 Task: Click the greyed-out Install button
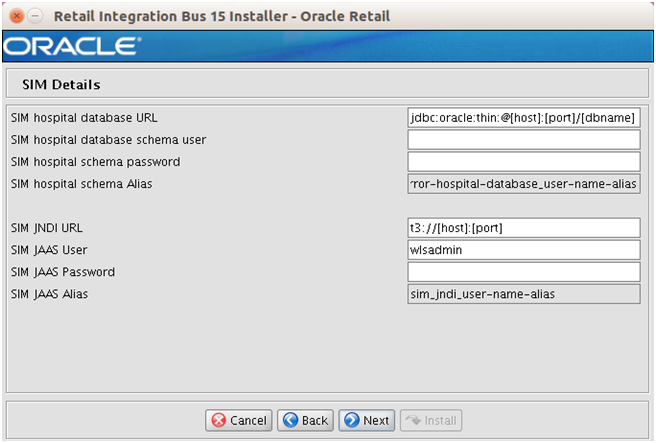pos(431,420)
